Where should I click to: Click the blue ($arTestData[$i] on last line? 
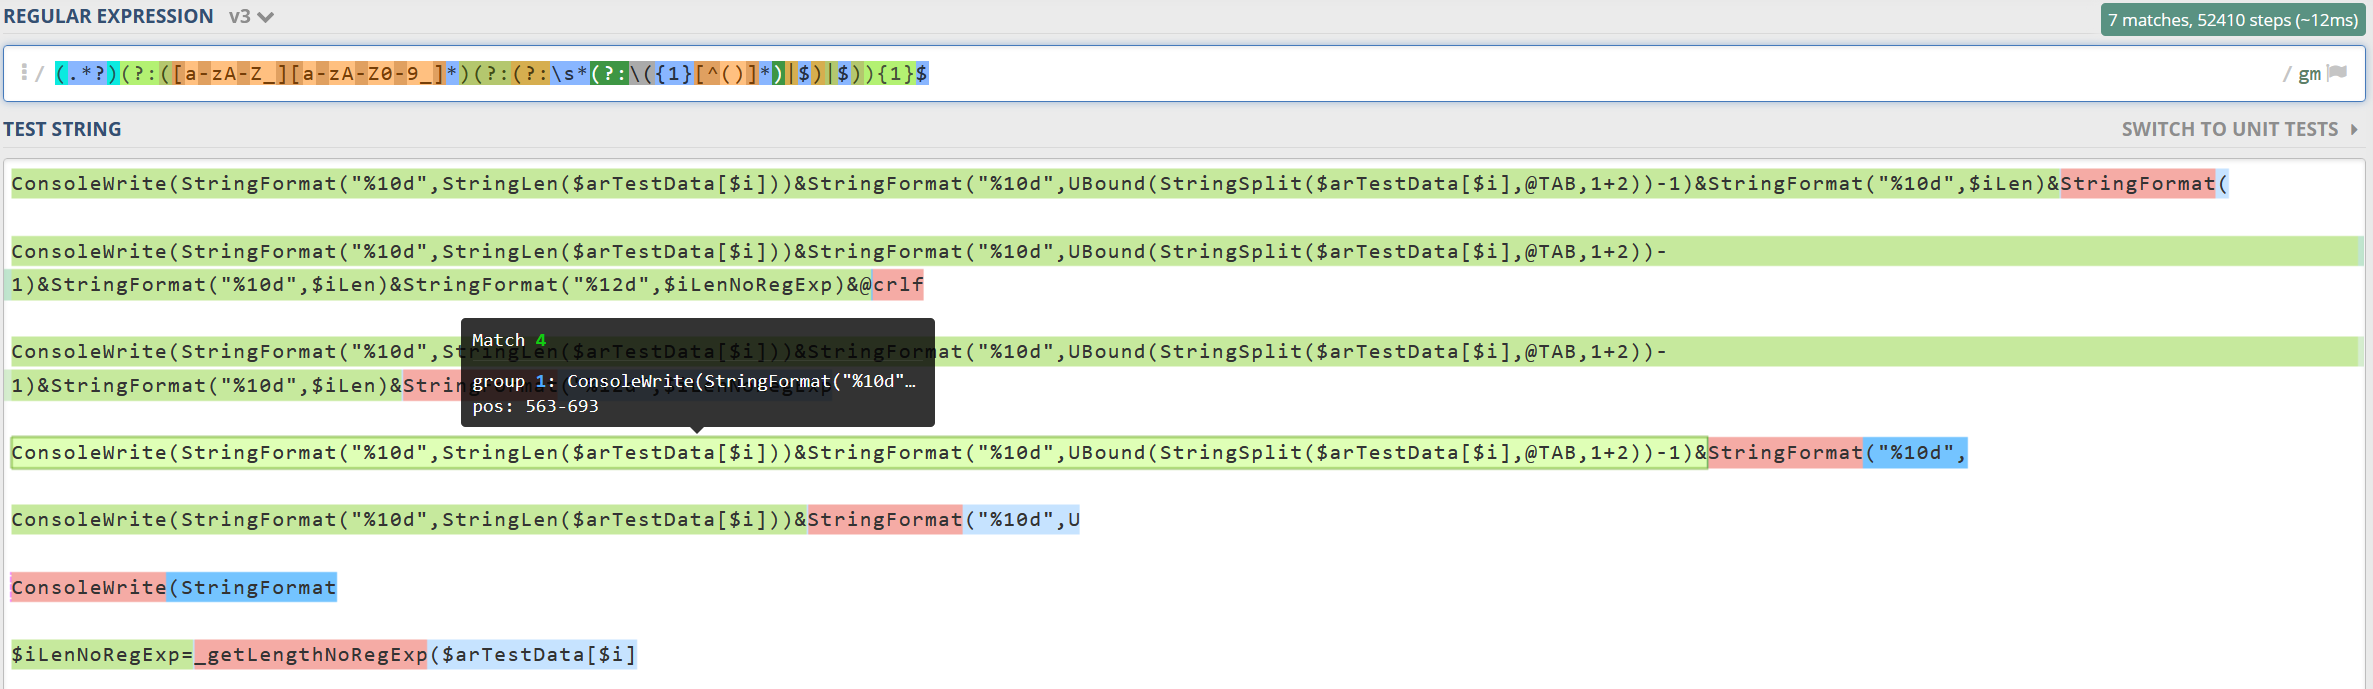click(x=532, y=655)
